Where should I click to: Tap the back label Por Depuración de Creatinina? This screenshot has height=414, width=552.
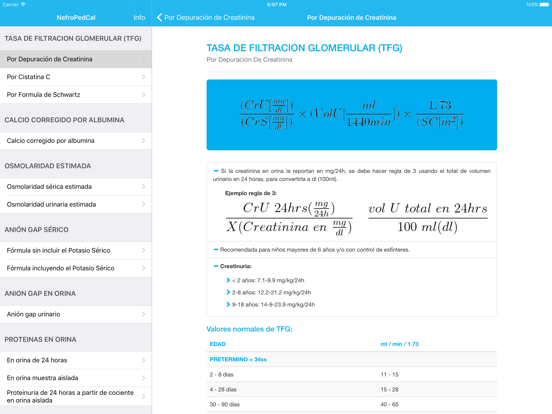point(209,18)
